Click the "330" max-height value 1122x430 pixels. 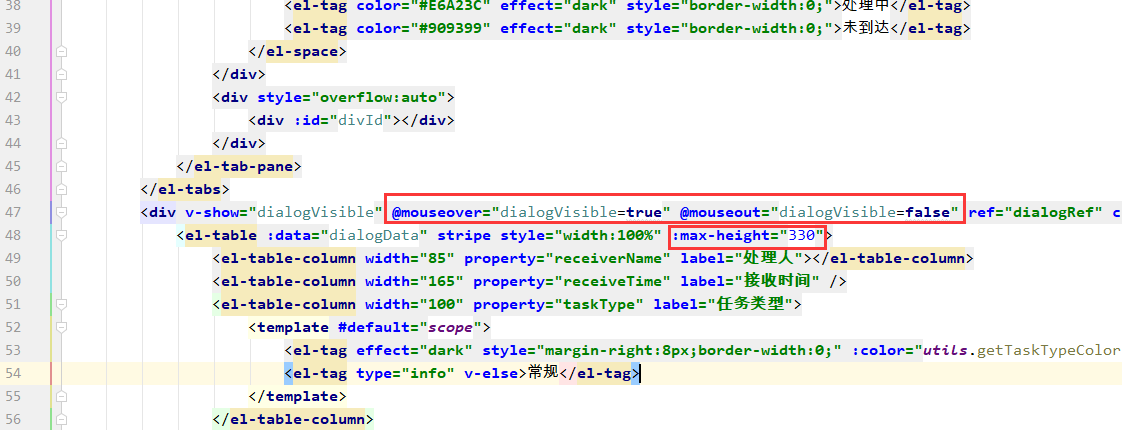coord(801,235)
